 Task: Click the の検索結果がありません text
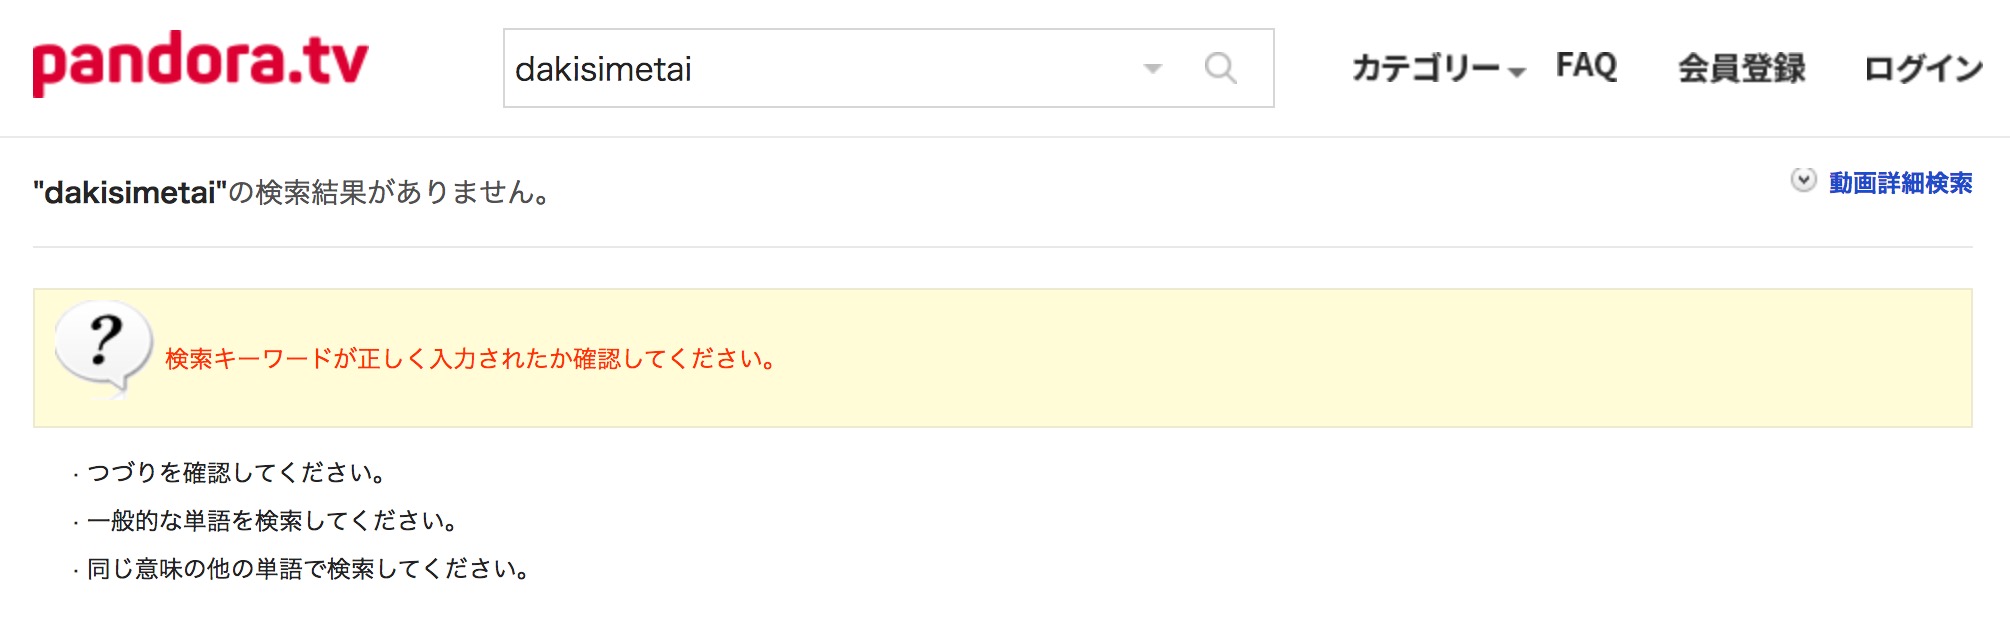[x=390, y=192]
